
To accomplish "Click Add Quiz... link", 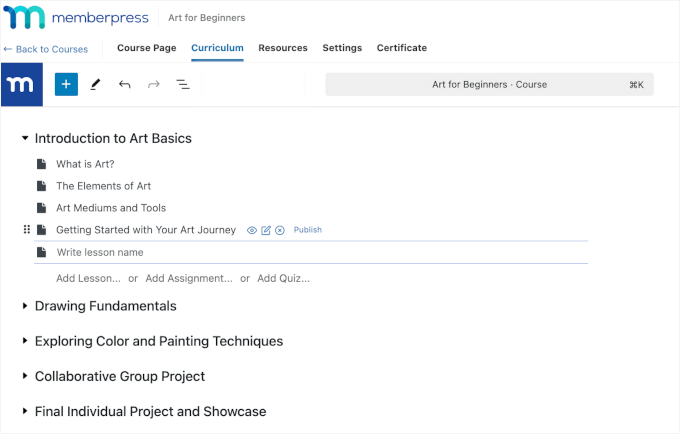I will [x=283, y=278].
